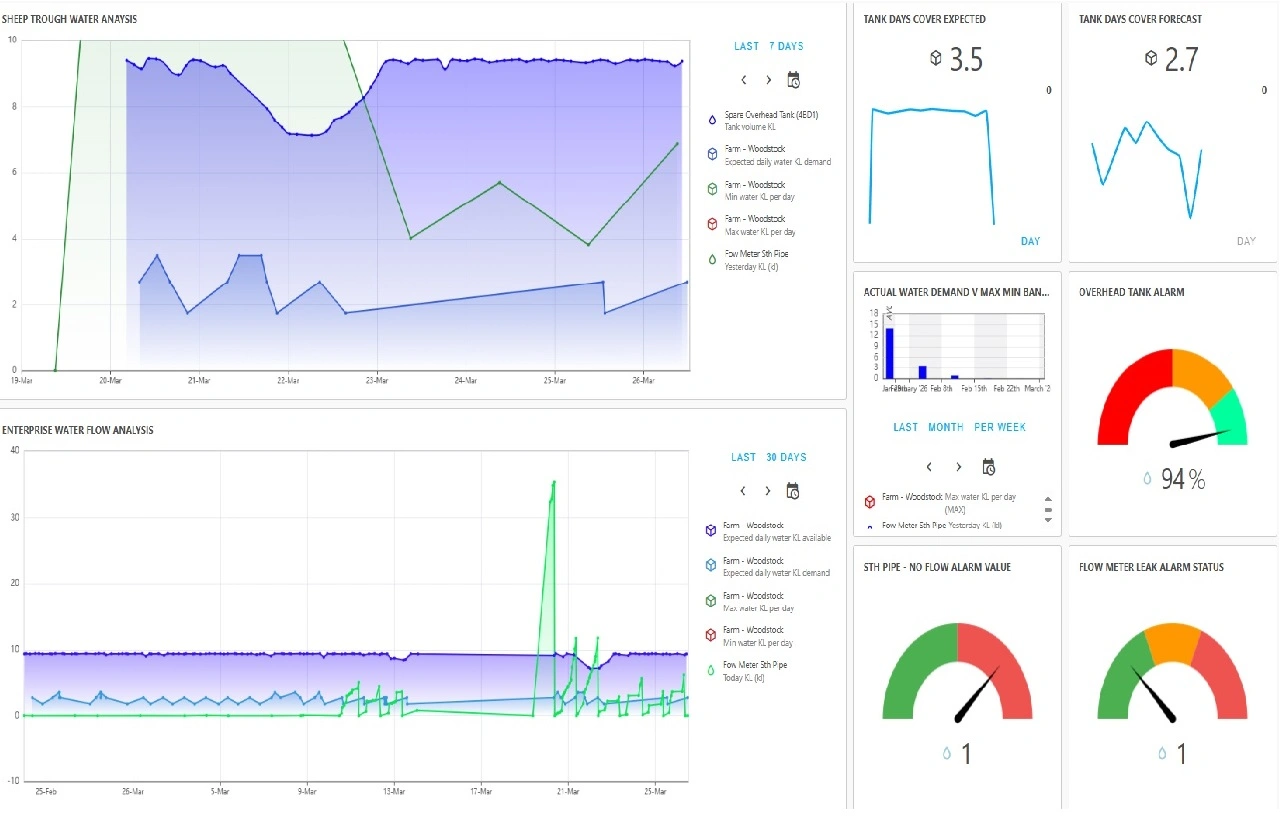Click green droplet icon for Today KL legend
This screenshot has height=818, width=1281.
pyautogui.click(x=710, y=670)
